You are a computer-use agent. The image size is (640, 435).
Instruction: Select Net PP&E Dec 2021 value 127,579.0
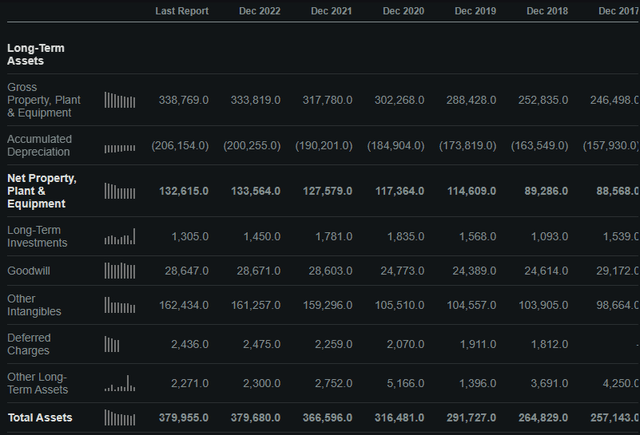pyautogui.click(x=327, y=191)
